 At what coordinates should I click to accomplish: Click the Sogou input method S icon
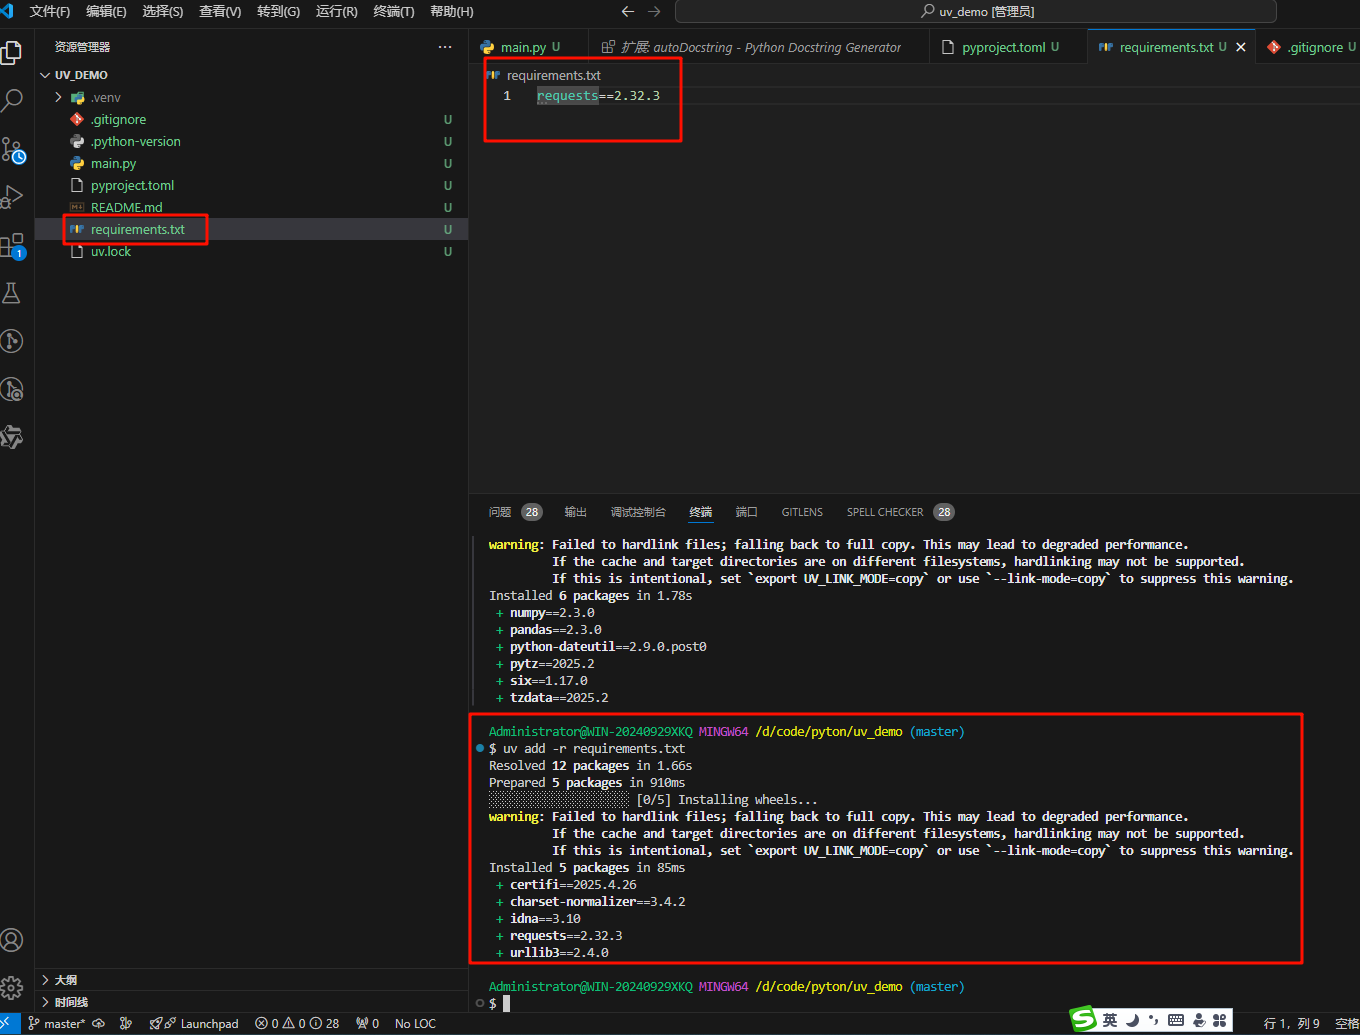(x=1083, y=1019)
